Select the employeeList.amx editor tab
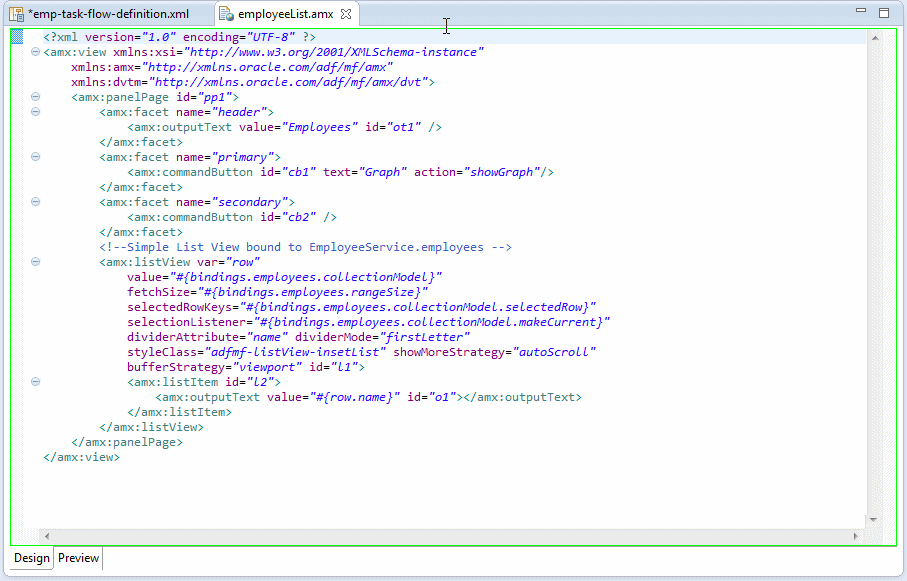The height and width of the screenshot is (581, 907). pos(285,14)
